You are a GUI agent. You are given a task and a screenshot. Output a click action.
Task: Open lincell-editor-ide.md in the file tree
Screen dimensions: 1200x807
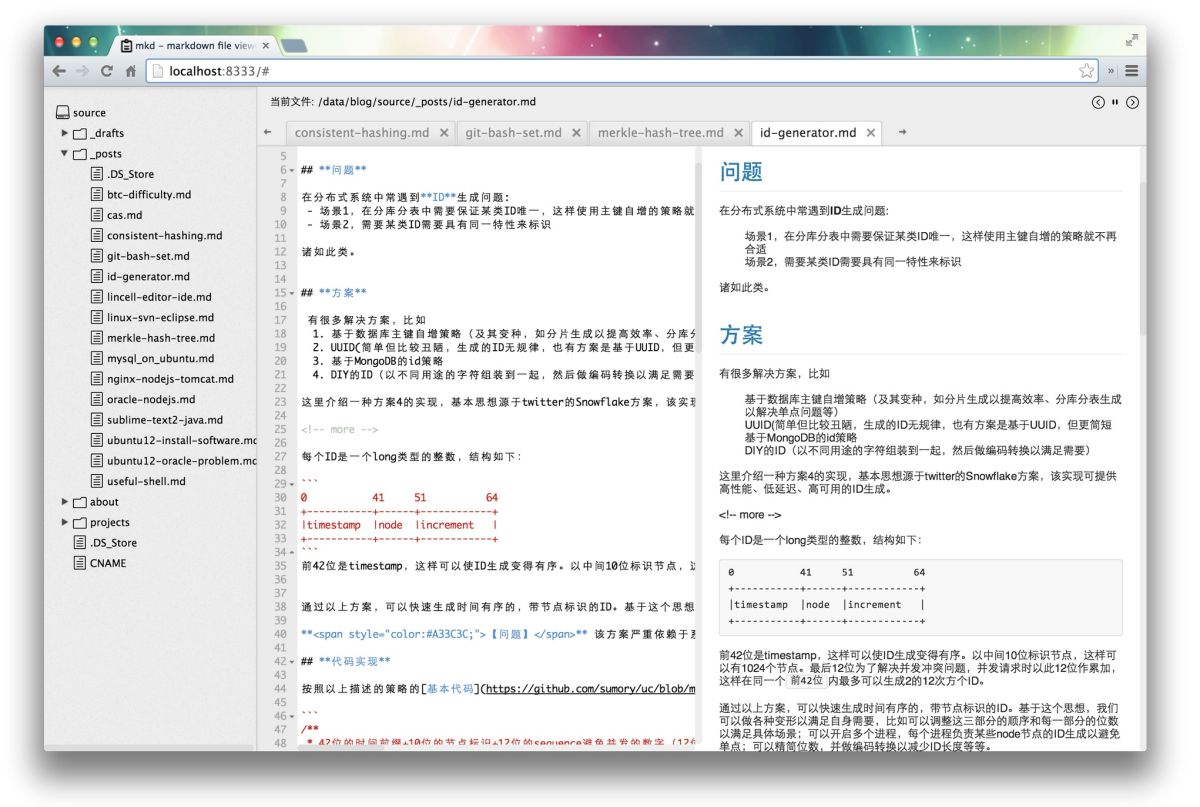coord(151,297)
